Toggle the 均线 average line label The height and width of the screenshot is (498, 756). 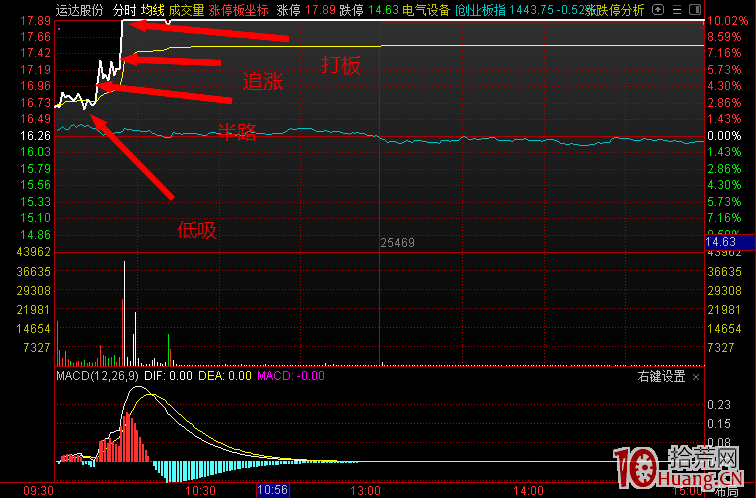pyautogui.click(x=153, y=10)
